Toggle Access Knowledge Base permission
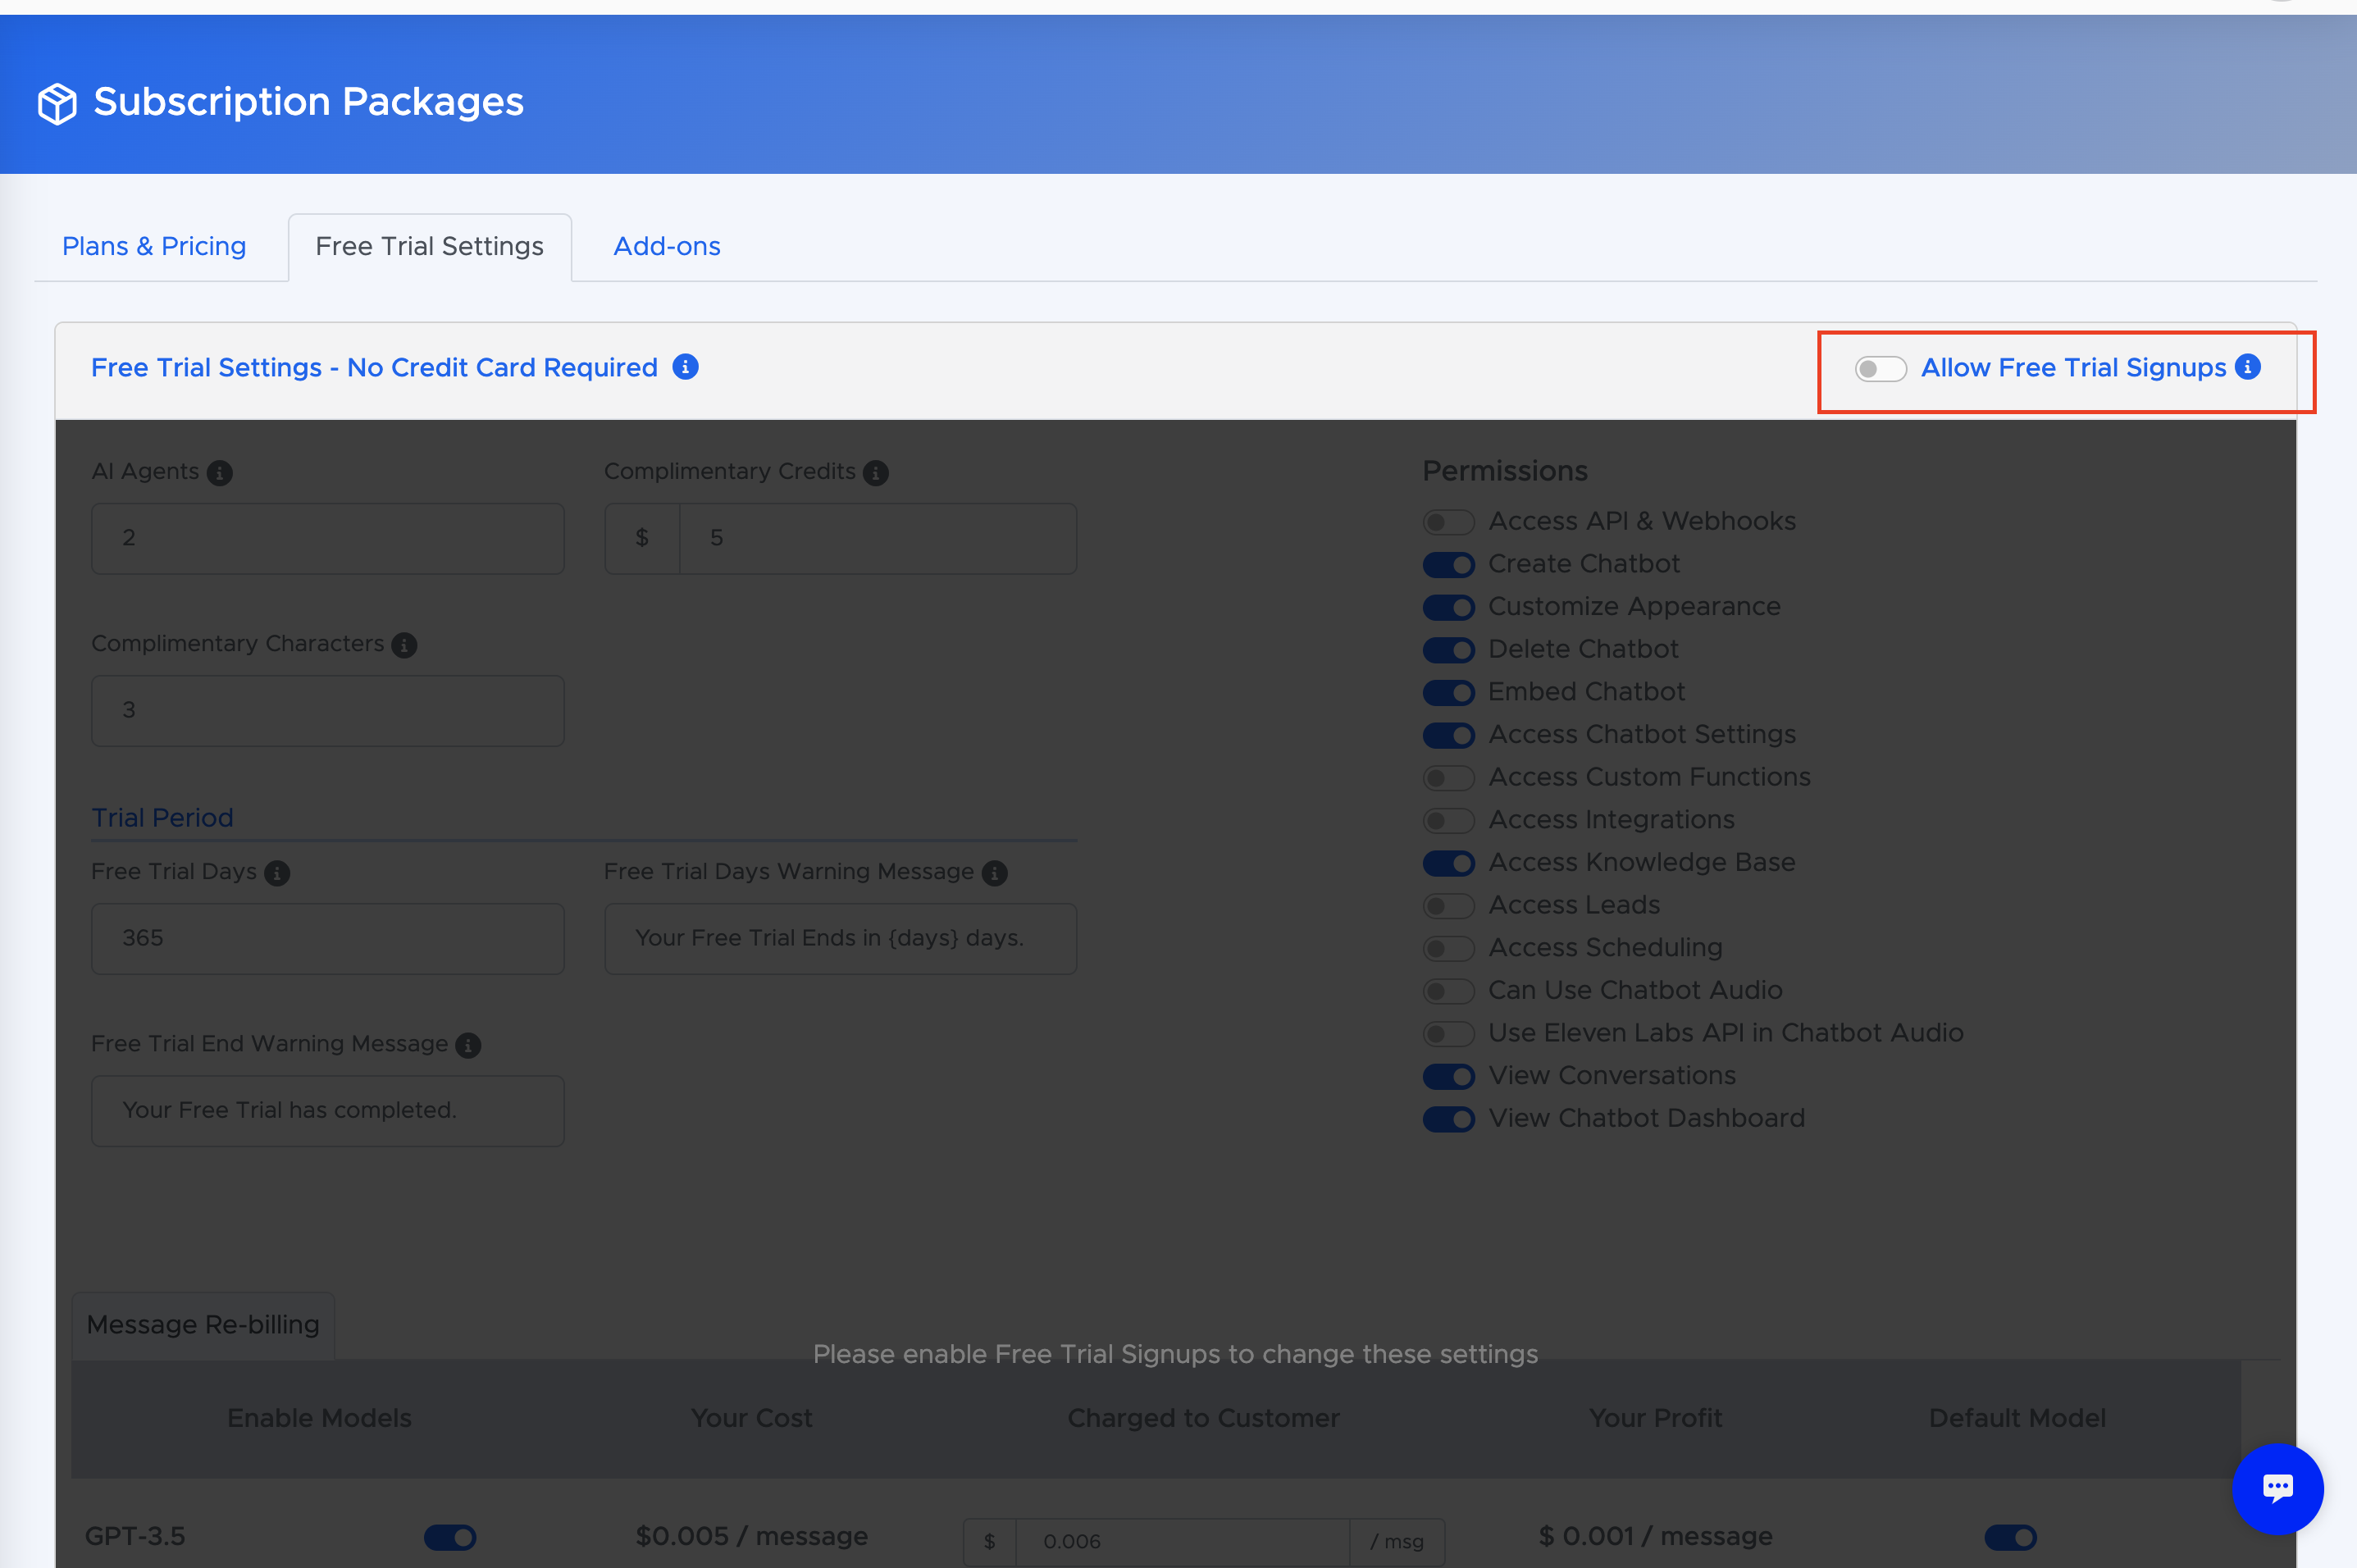Viewport: 2357px width, 1568px height. [x=1448, y=863]
